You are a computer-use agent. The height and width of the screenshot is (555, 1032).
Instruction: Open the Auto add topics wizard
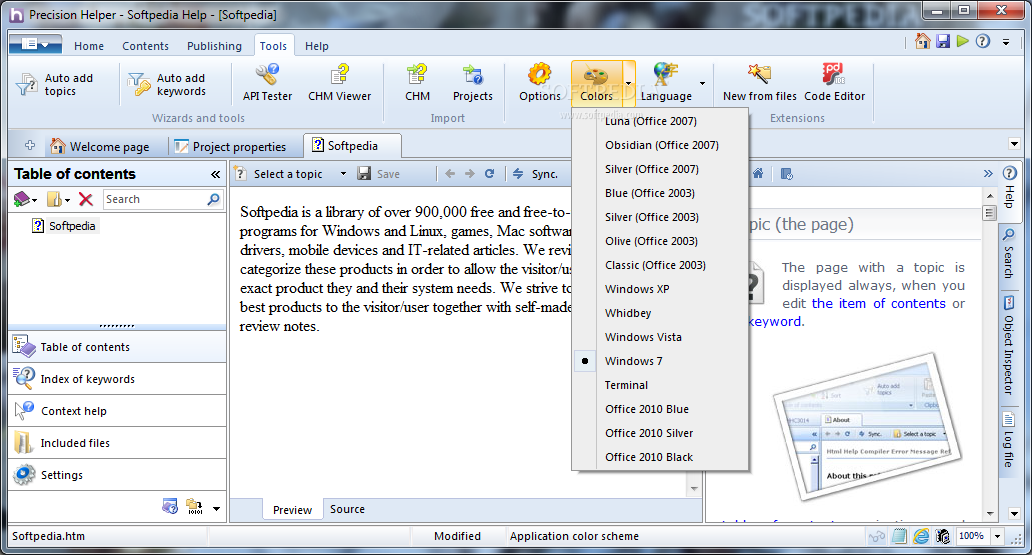coord(55,84)
